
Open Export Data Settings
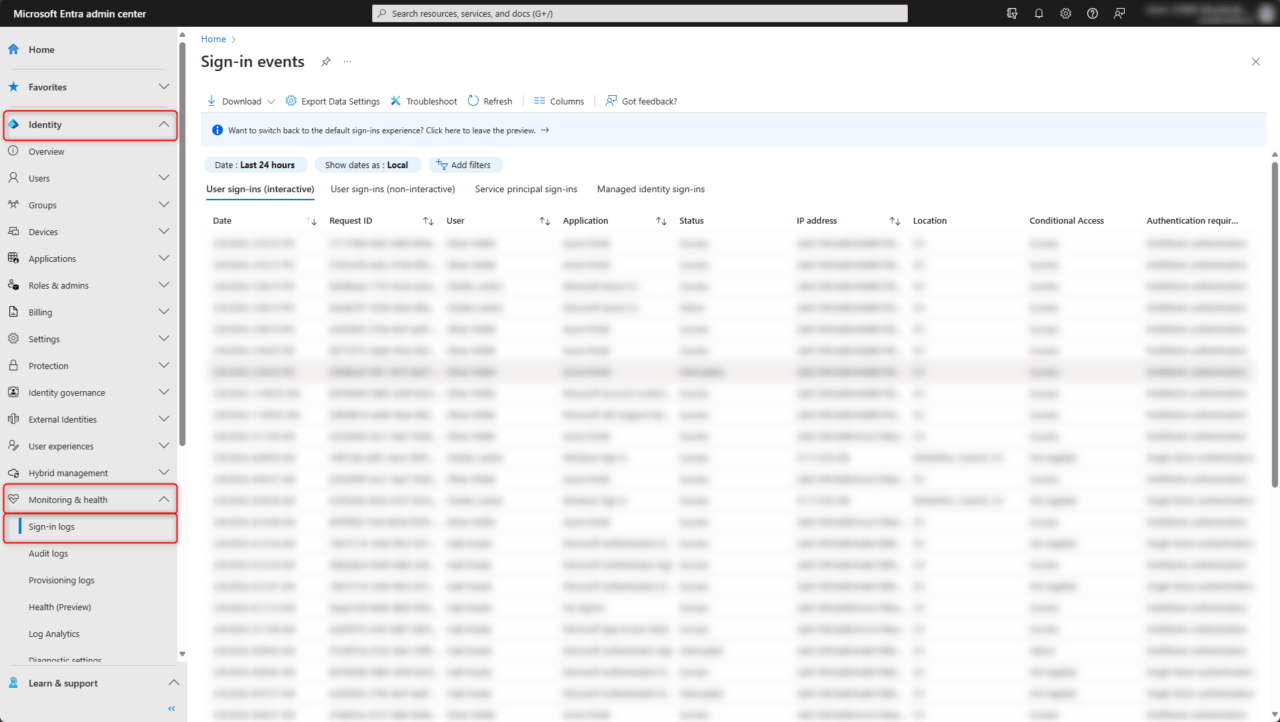coord(333,101)
